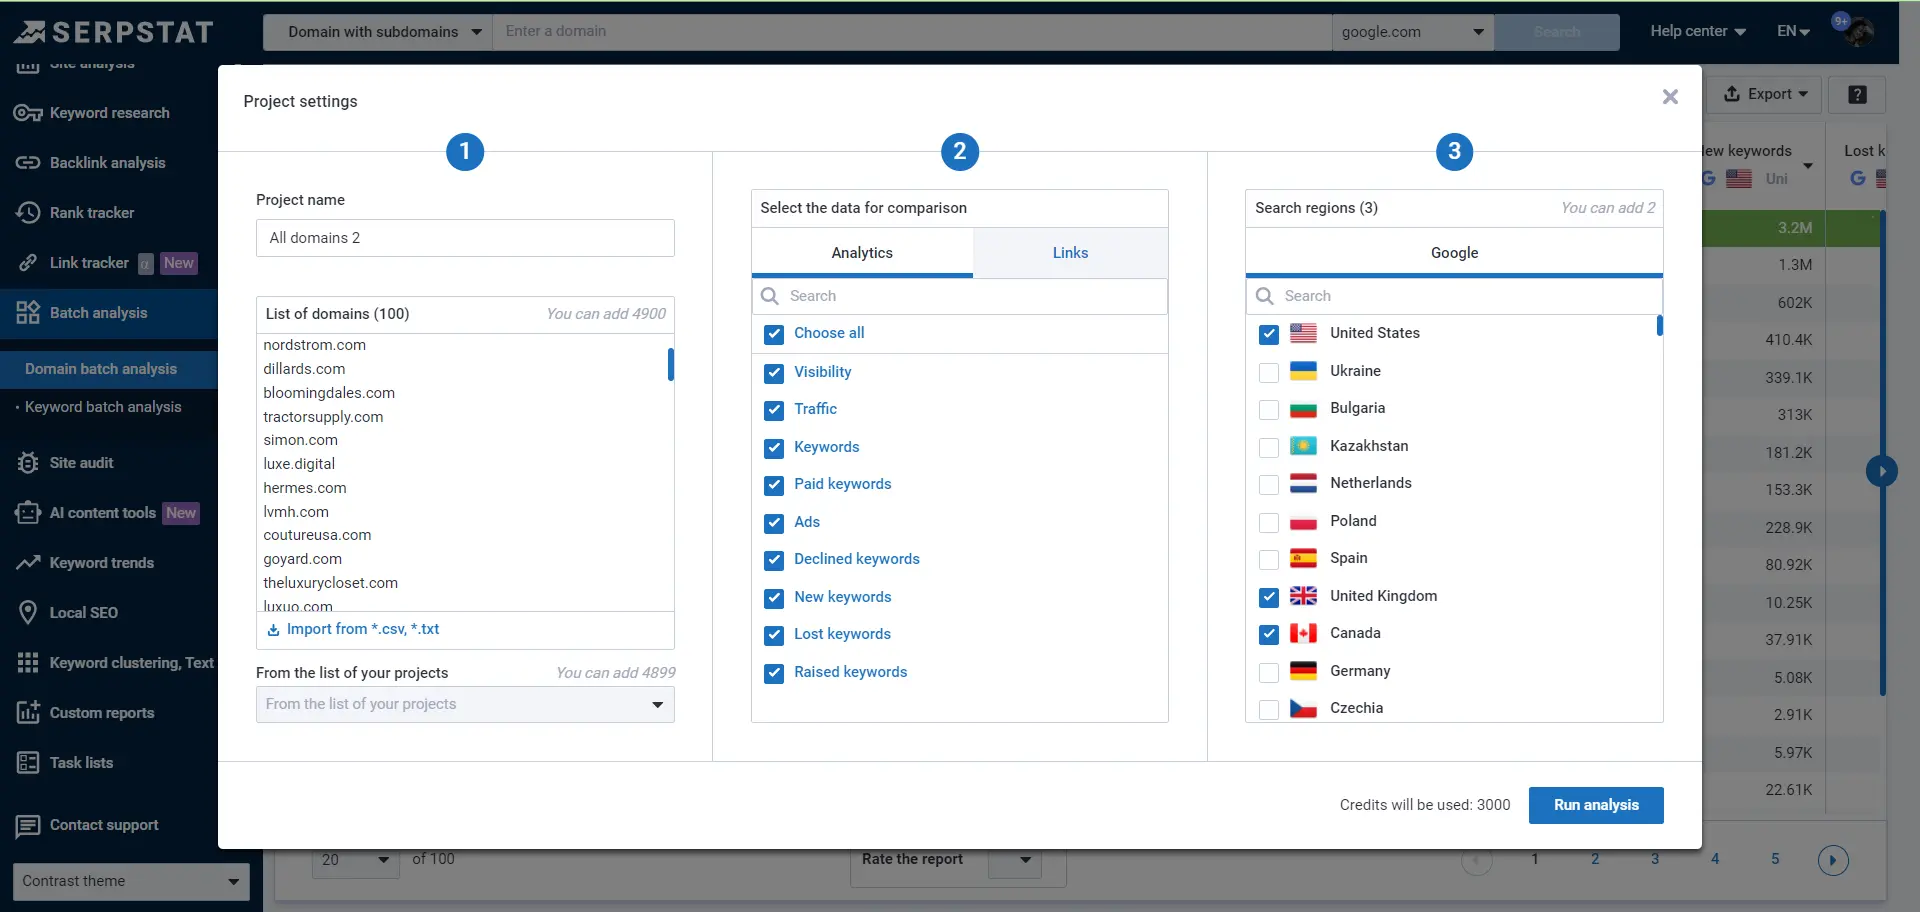Open rows-per-page 20 dropdown
1920x912 pixels.
point(356,859)
